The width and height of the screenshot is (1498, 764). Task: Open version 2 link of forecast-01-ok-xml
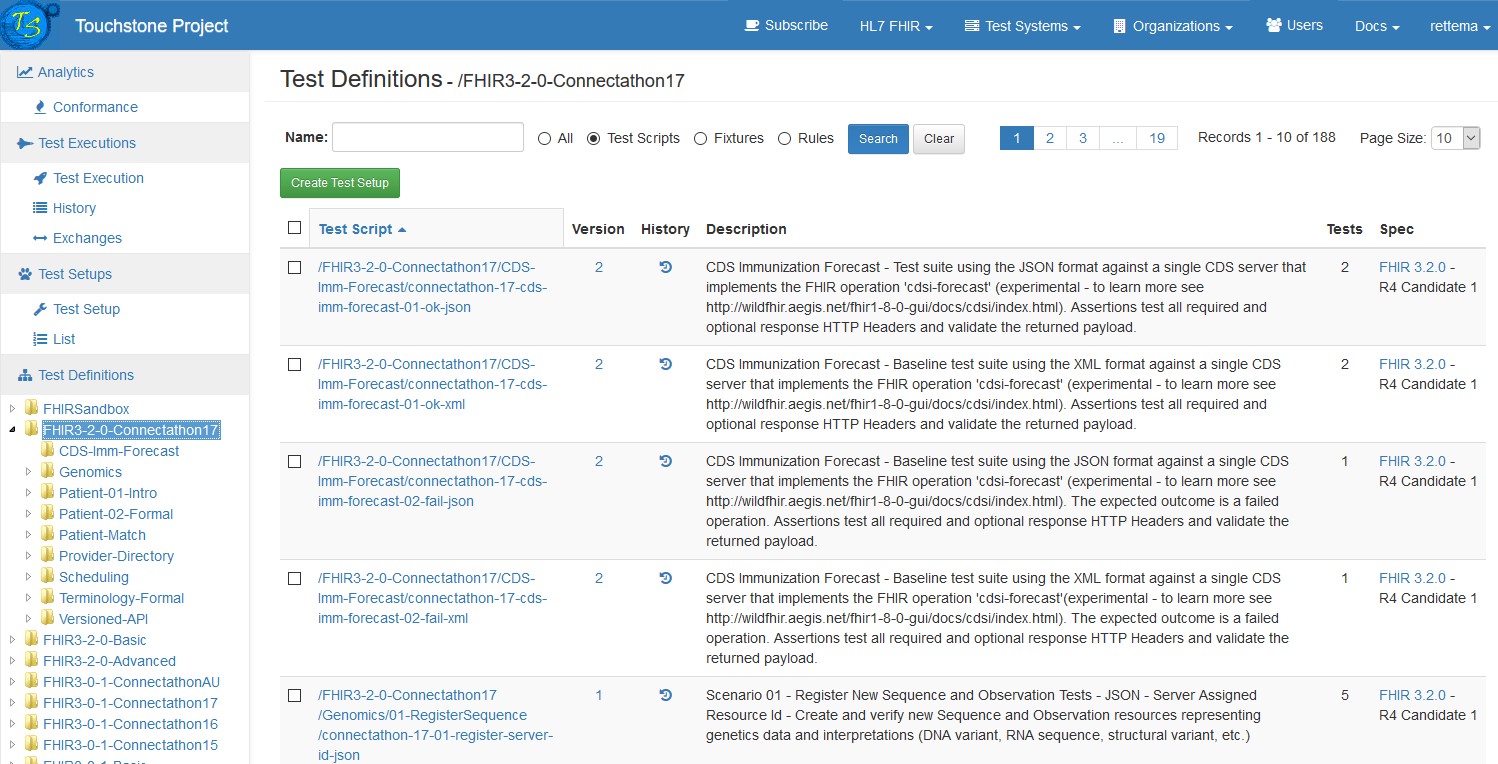599,364
